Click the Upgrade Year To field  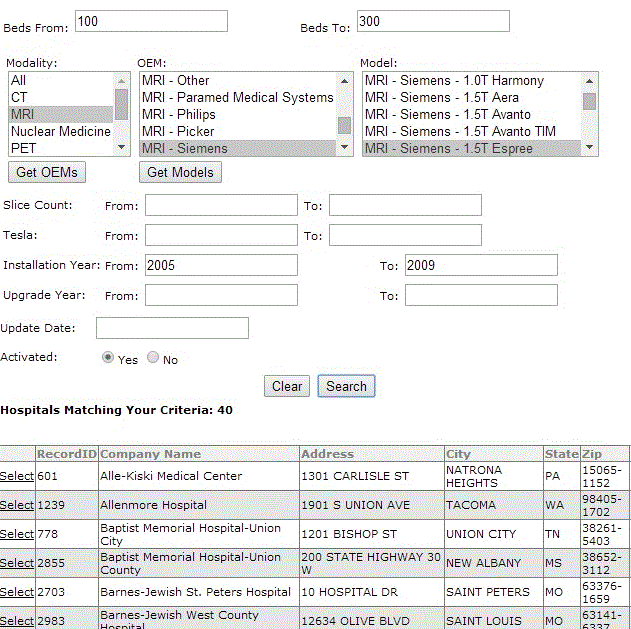481,295
